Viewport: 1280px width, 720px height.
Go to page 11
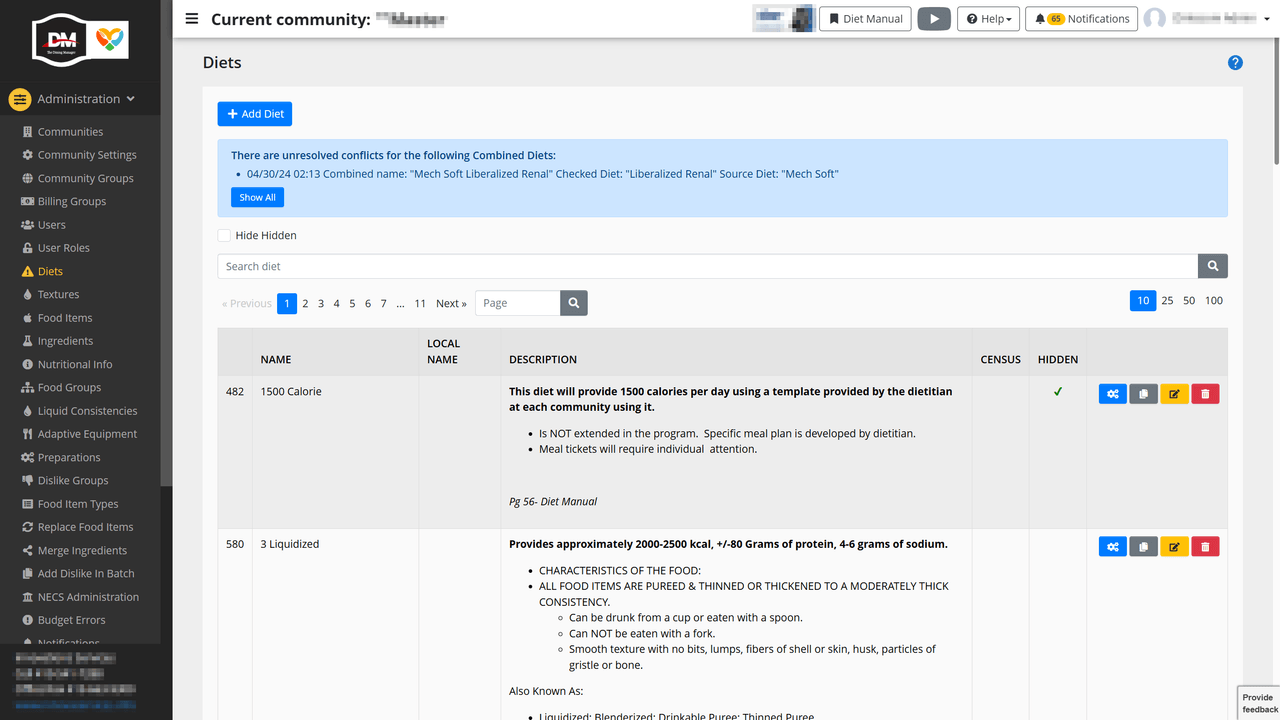click(420, 304)
